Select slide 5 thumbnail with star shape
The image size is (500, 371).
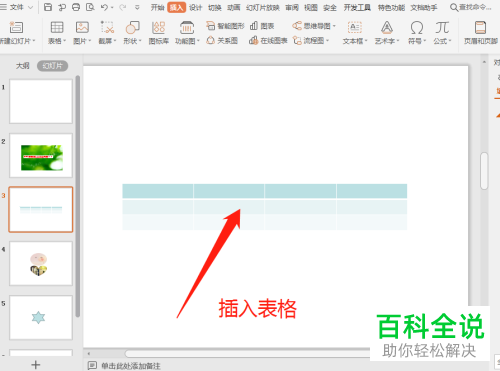41,317
